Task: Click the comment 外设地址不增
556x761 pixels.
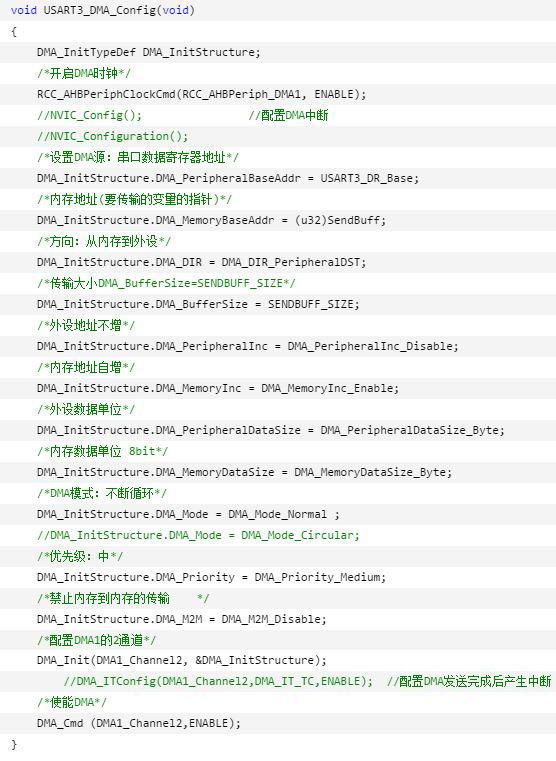Action: click(x=86, y=325)
